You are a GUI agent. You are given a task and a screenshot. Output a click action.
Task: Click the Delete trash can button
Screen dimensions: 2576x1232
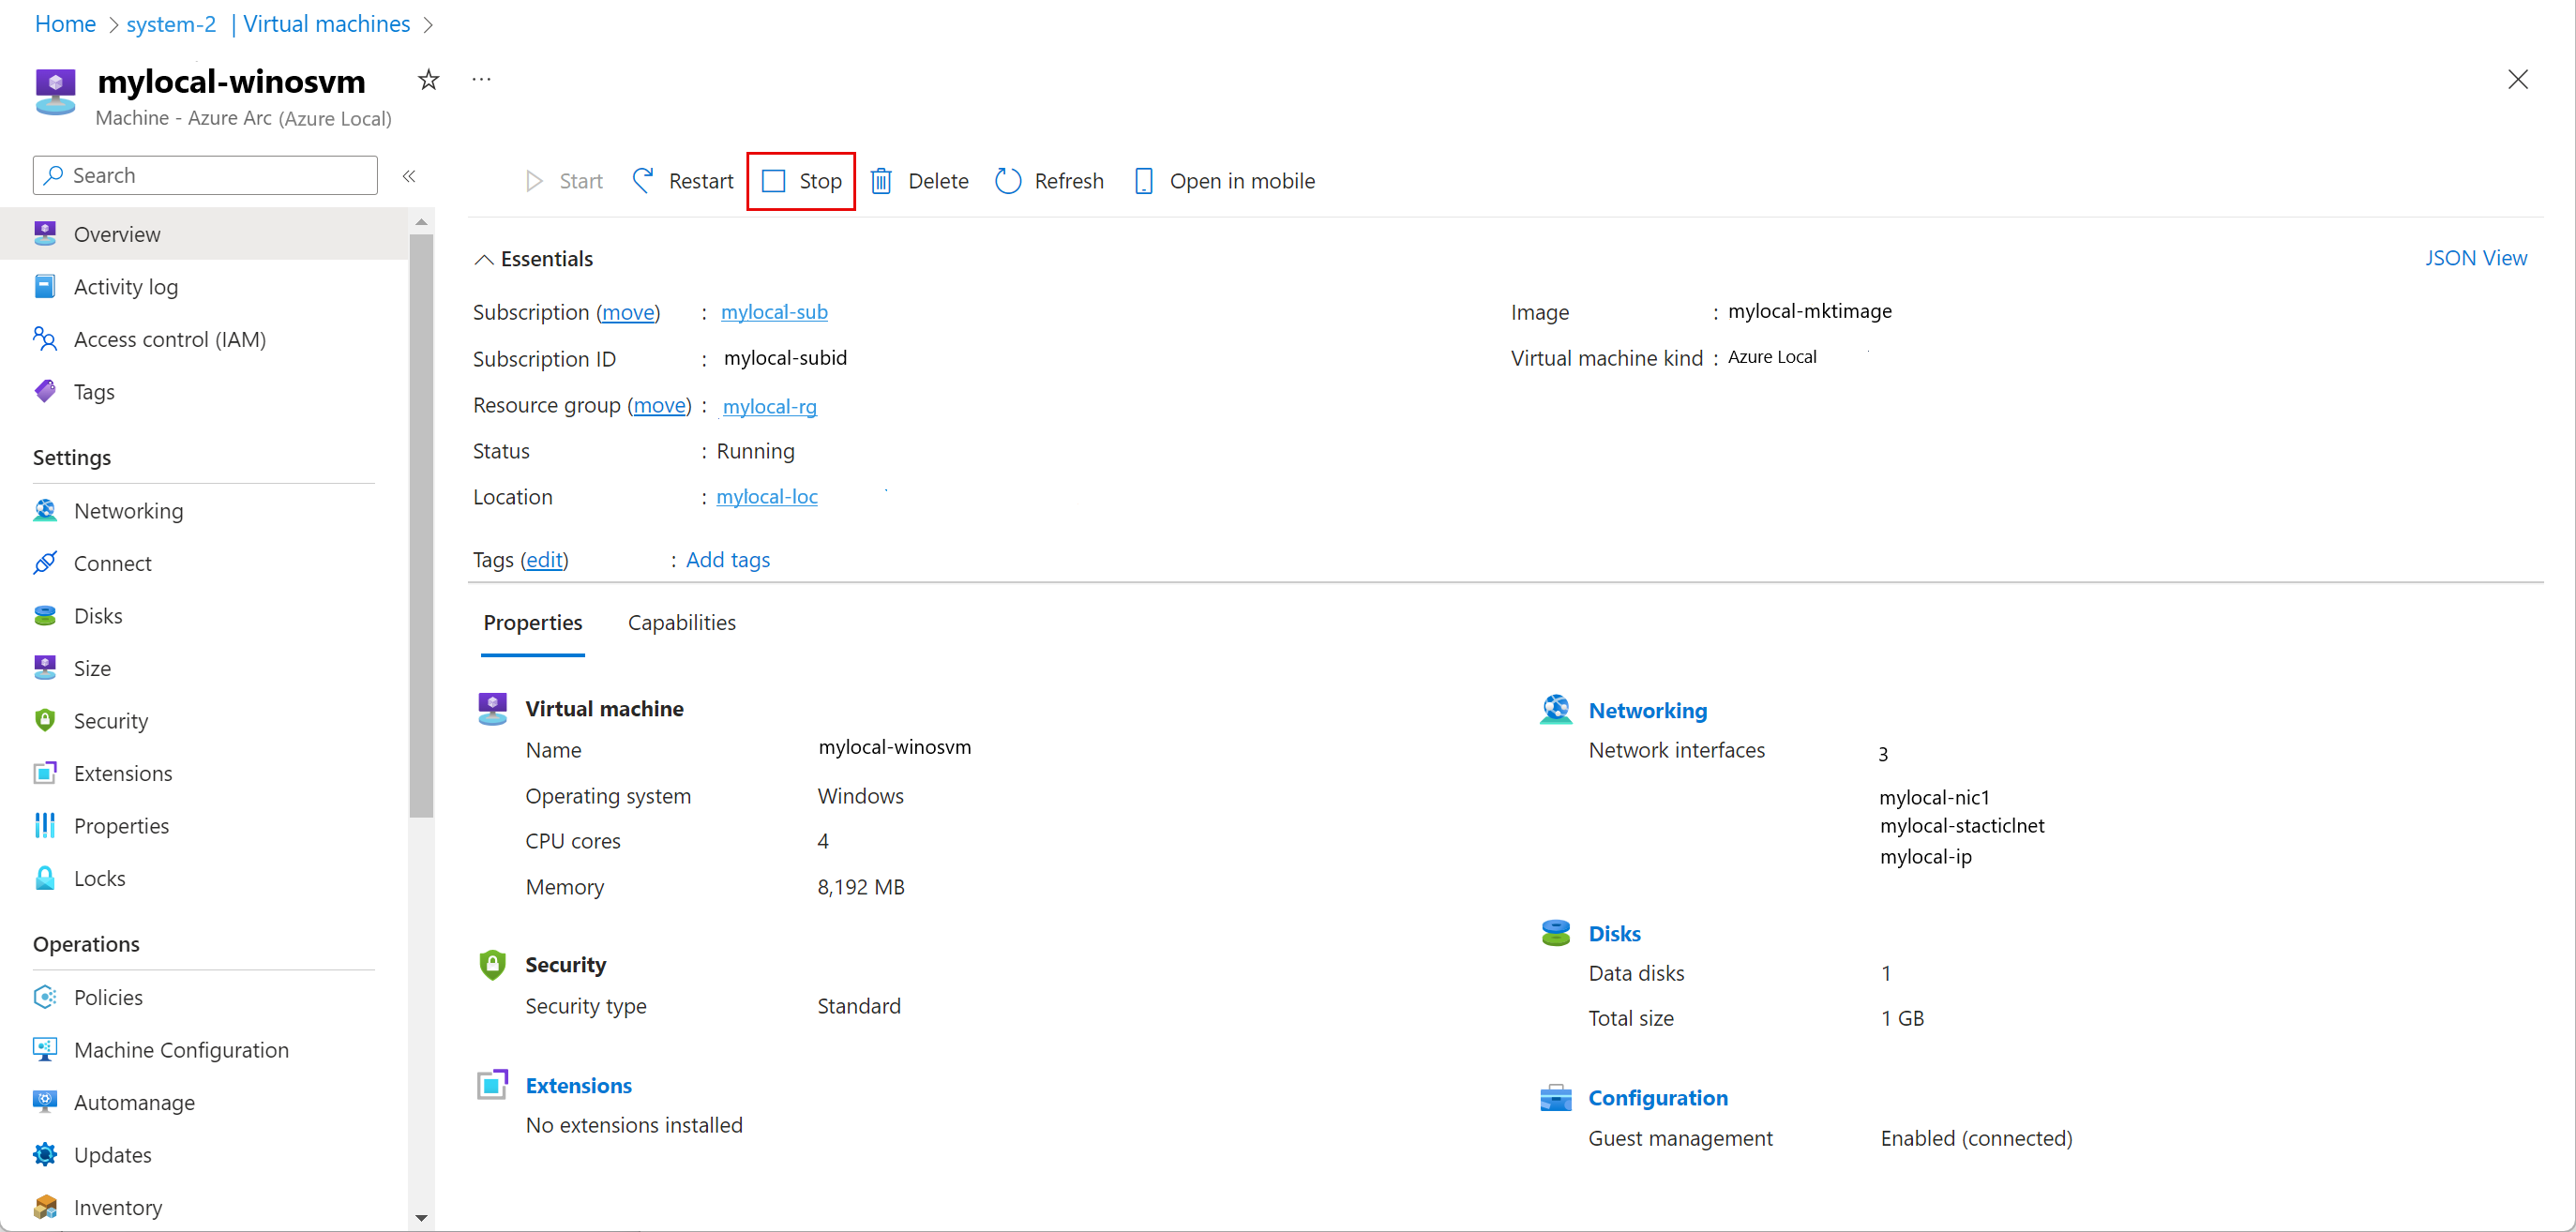pos(920,181)
